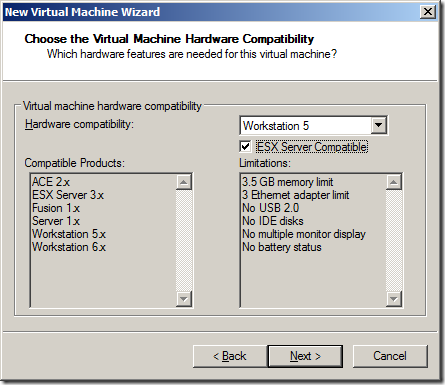
Task: Click Compatible Products scroll down arrow
Action: pyautogui.click(x=184, y=299)
